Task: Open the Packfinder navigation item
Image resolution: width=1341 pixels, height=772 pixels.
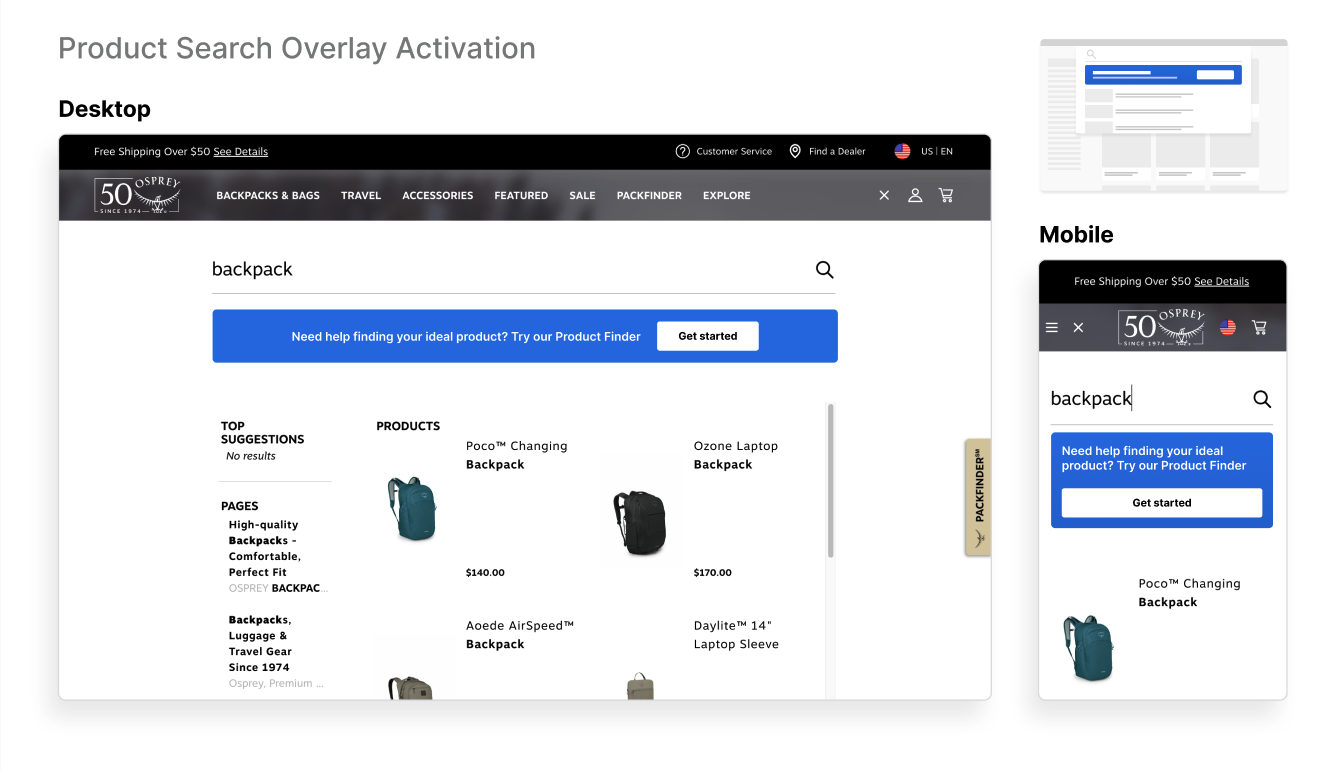Action: coord(649,195)
